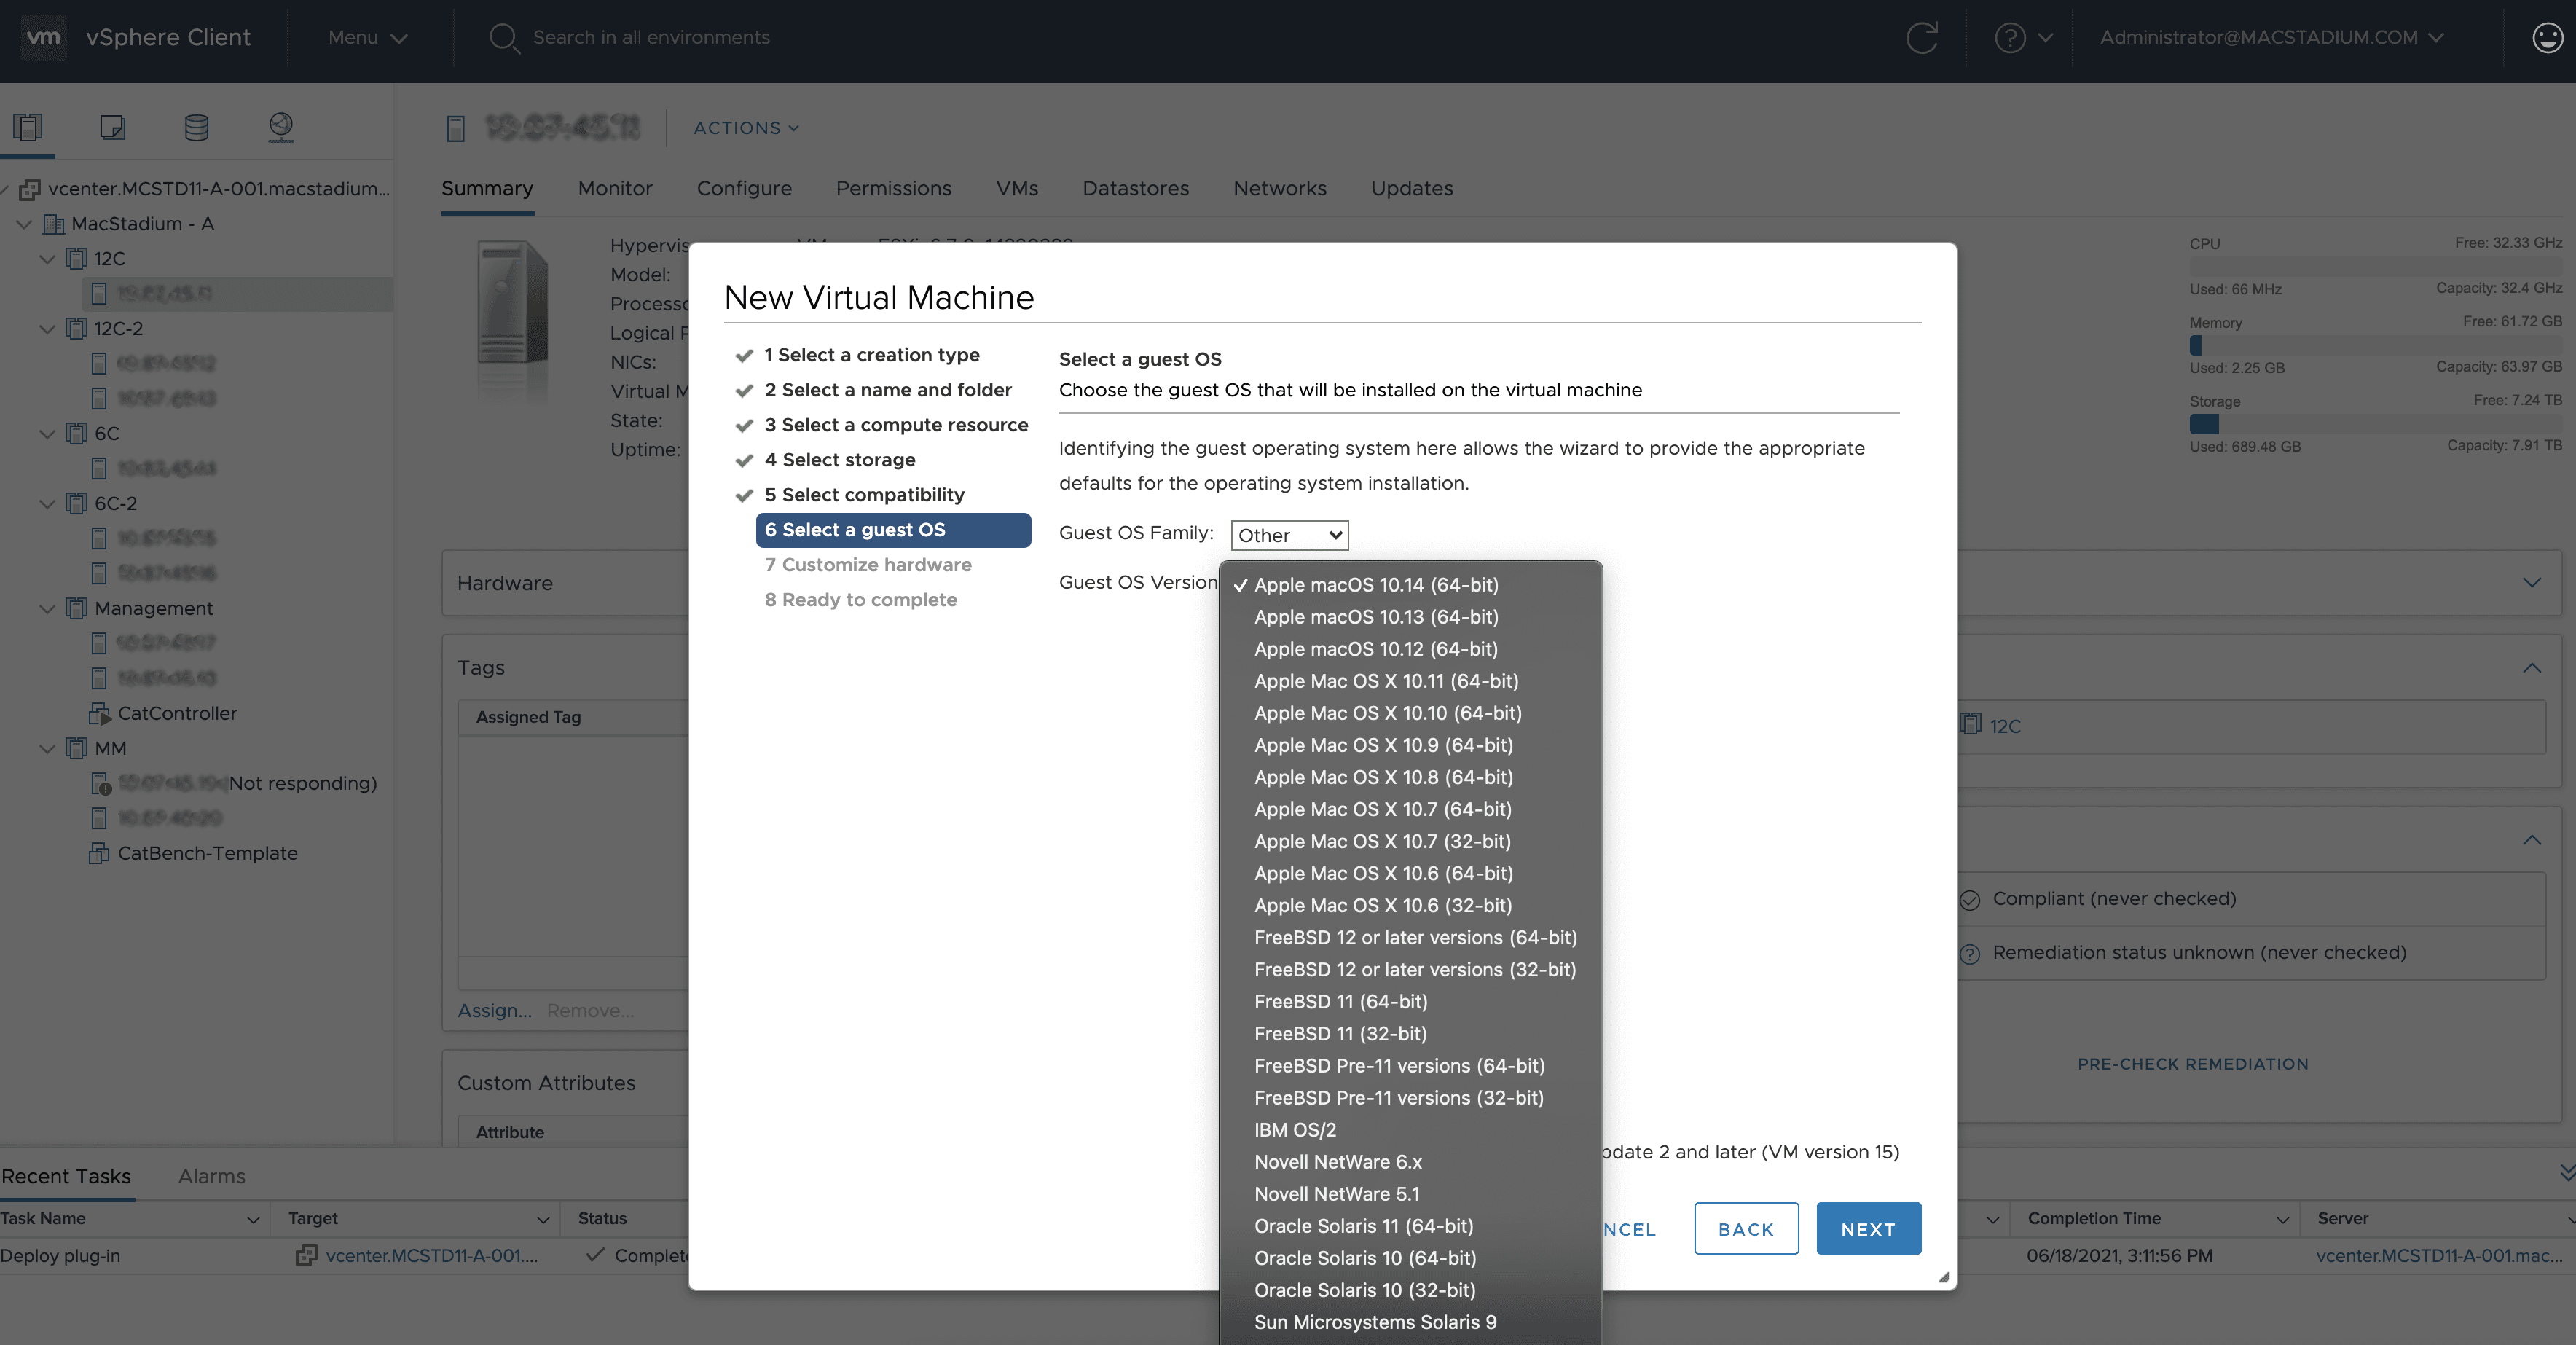Refresh vSphere Client data with the refresh icon
This screenshot has width=2576, height=1345.
[1922, 37]
